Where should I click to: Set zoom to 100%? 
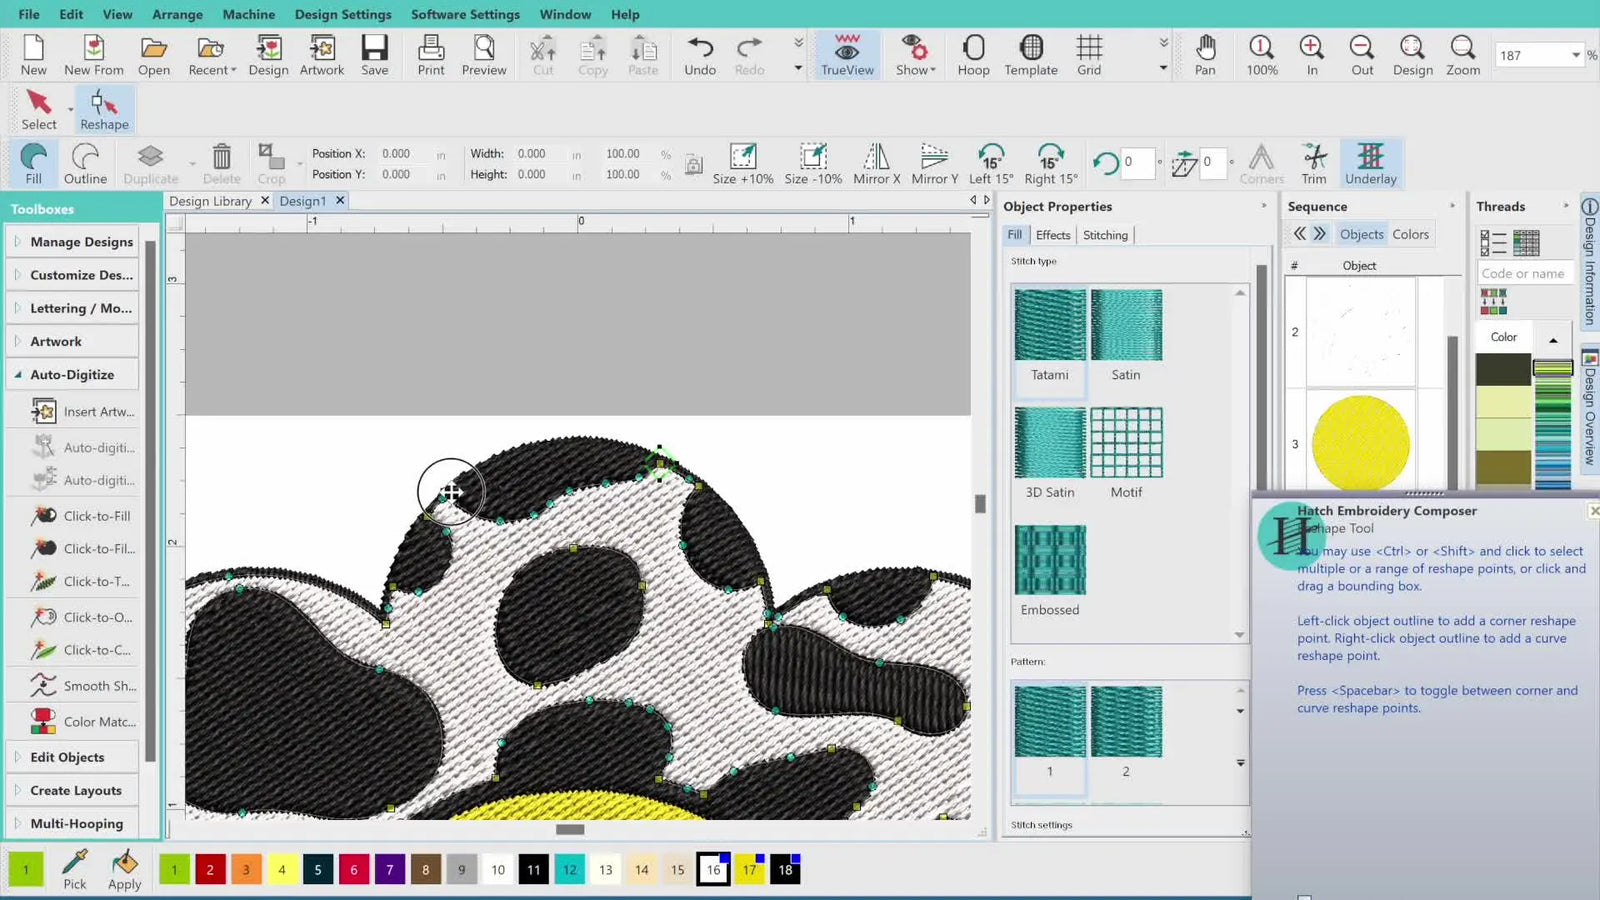(x=1262, y=55)
